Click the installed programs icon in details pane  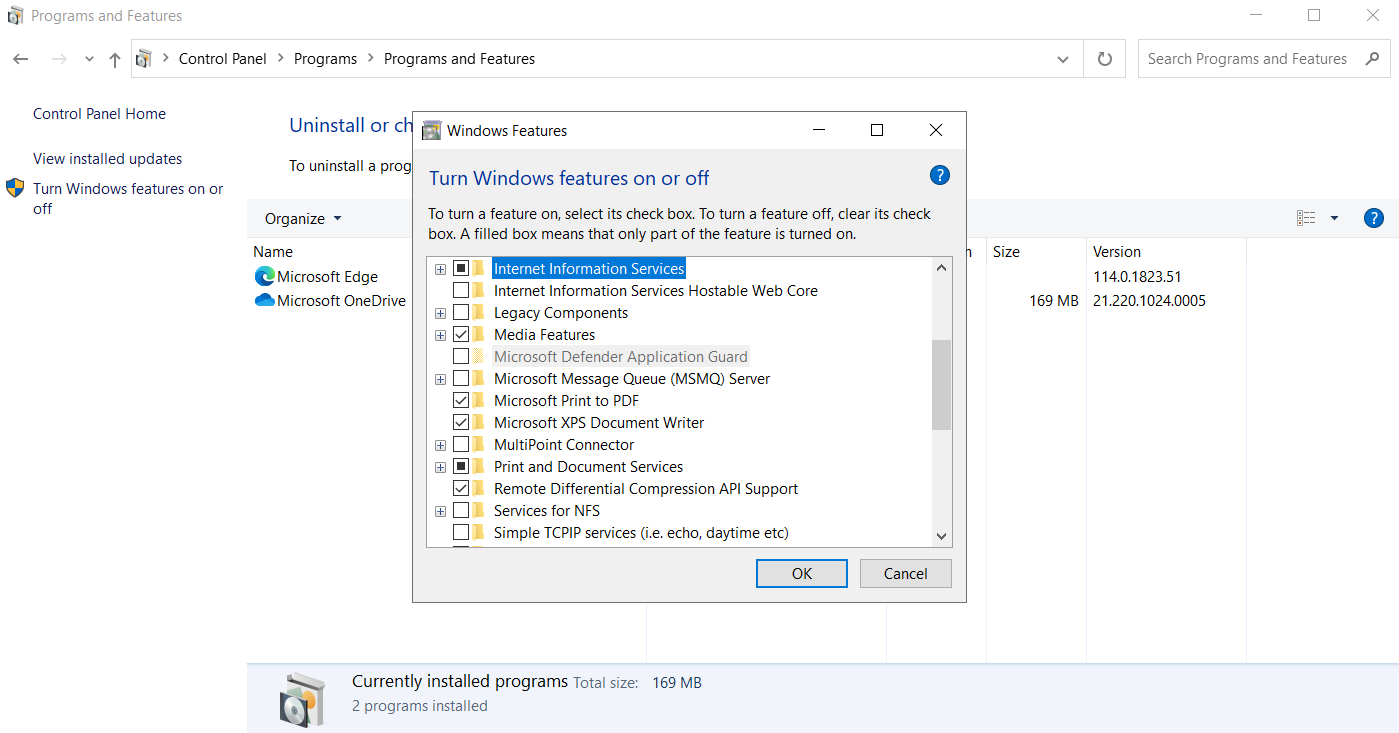point(303,699)
